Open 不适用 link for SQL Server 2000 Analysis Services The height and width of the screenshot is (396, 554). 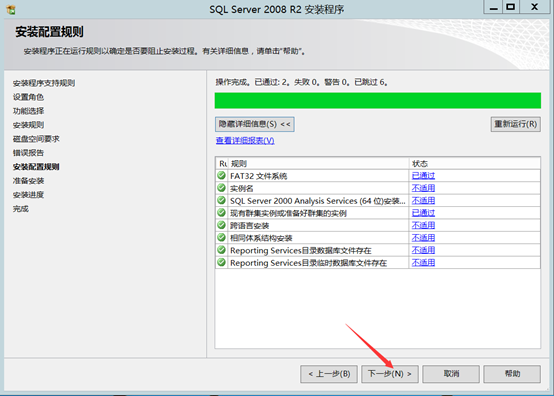click(423, 201)
